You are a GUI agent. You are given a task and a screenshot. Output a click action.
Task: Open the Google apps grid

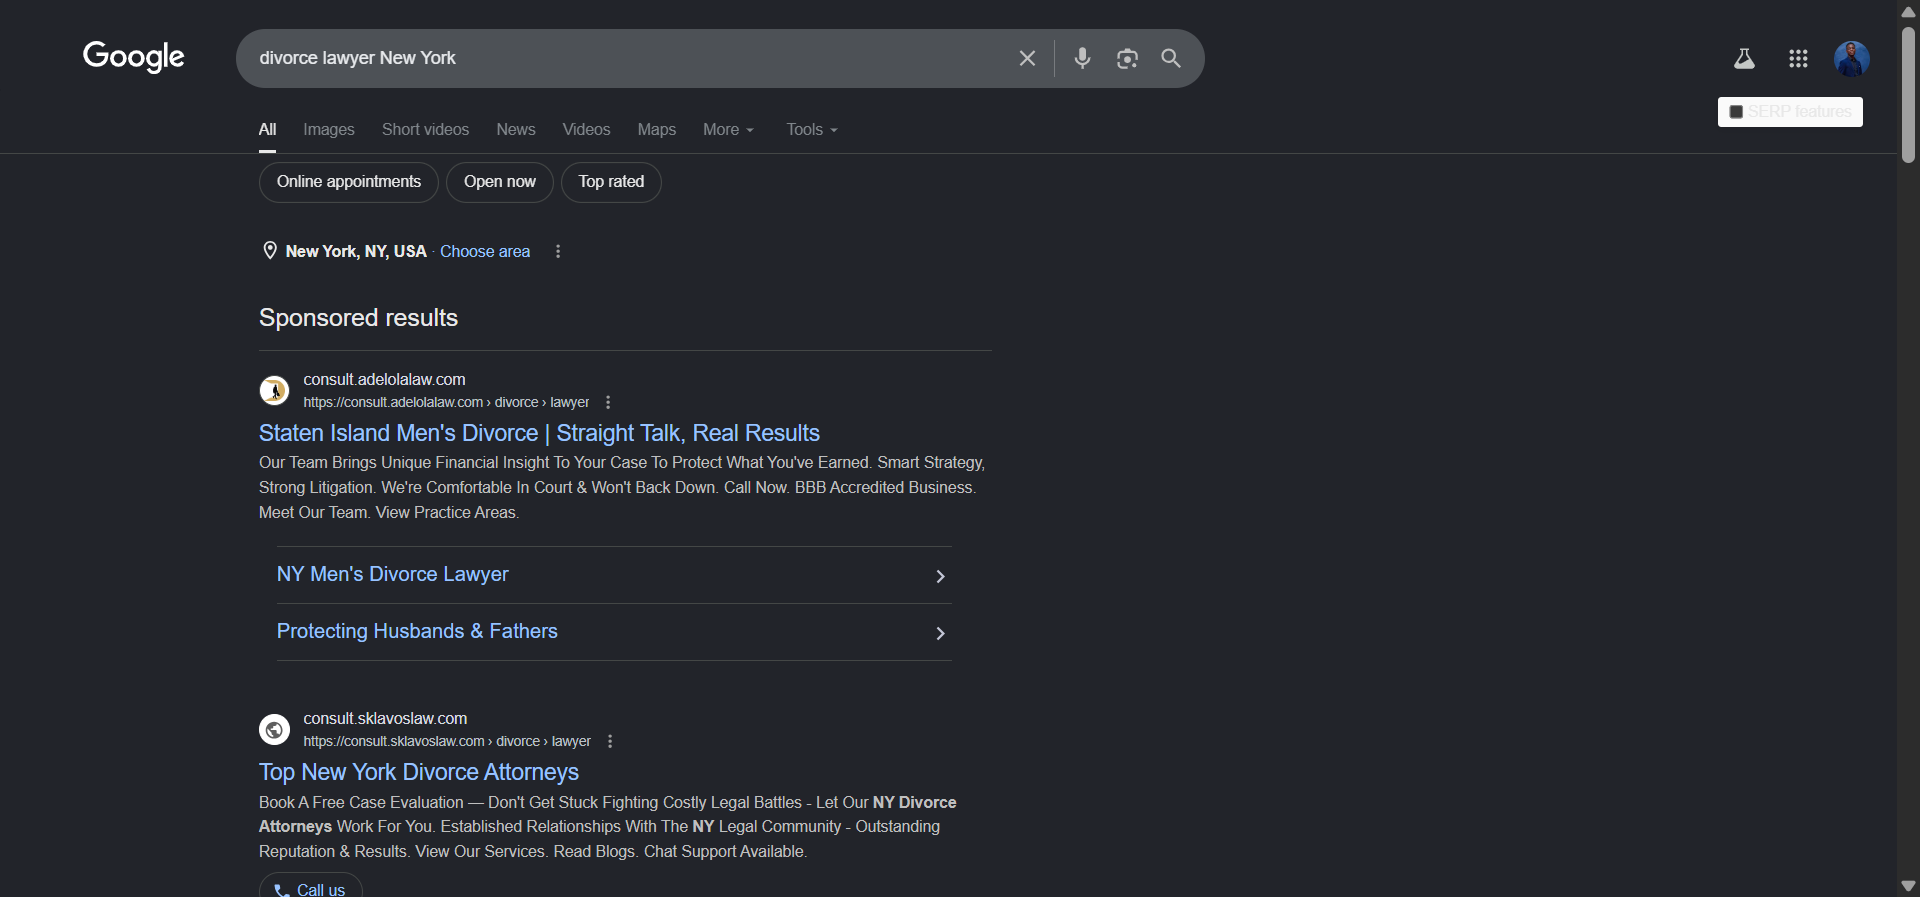tap(1798, 59)
